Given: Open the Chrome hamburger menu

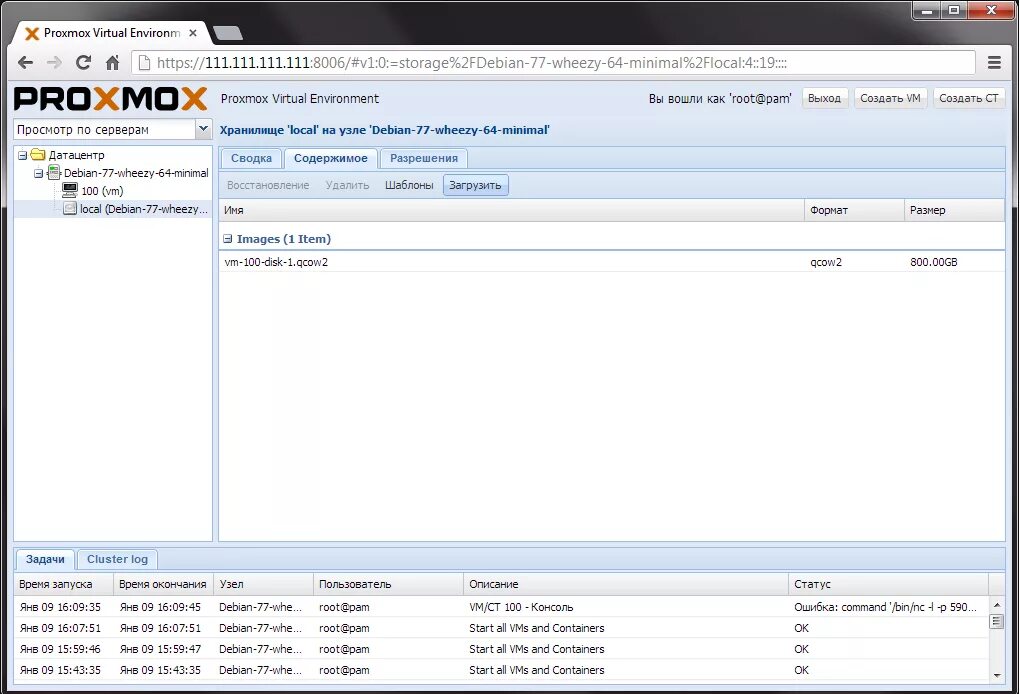Looking at the screenshot, I should tap(994, 62).
